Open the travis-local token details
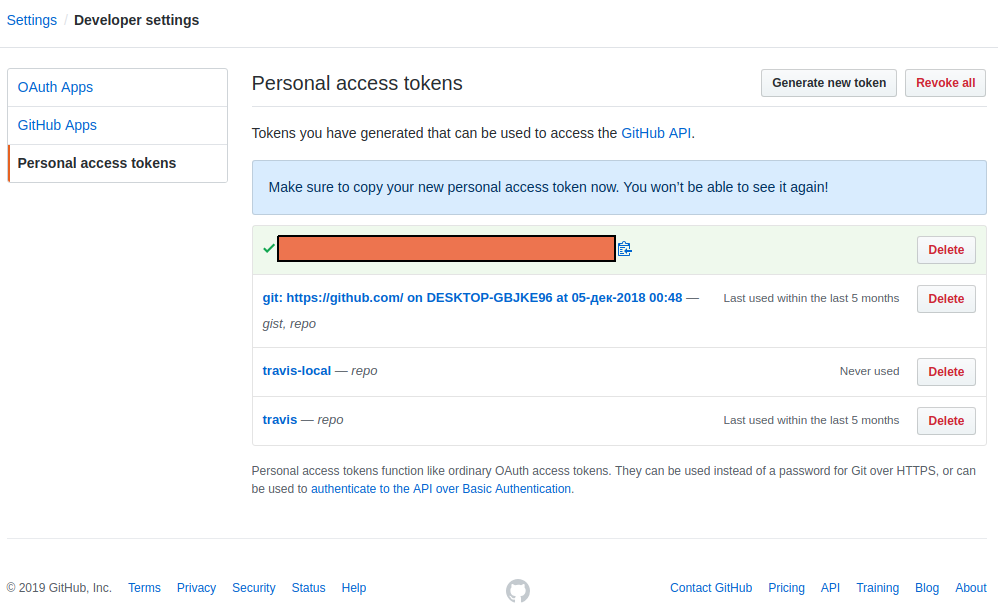The width and height of the screenshot is (998, 604). coord(297,371)
